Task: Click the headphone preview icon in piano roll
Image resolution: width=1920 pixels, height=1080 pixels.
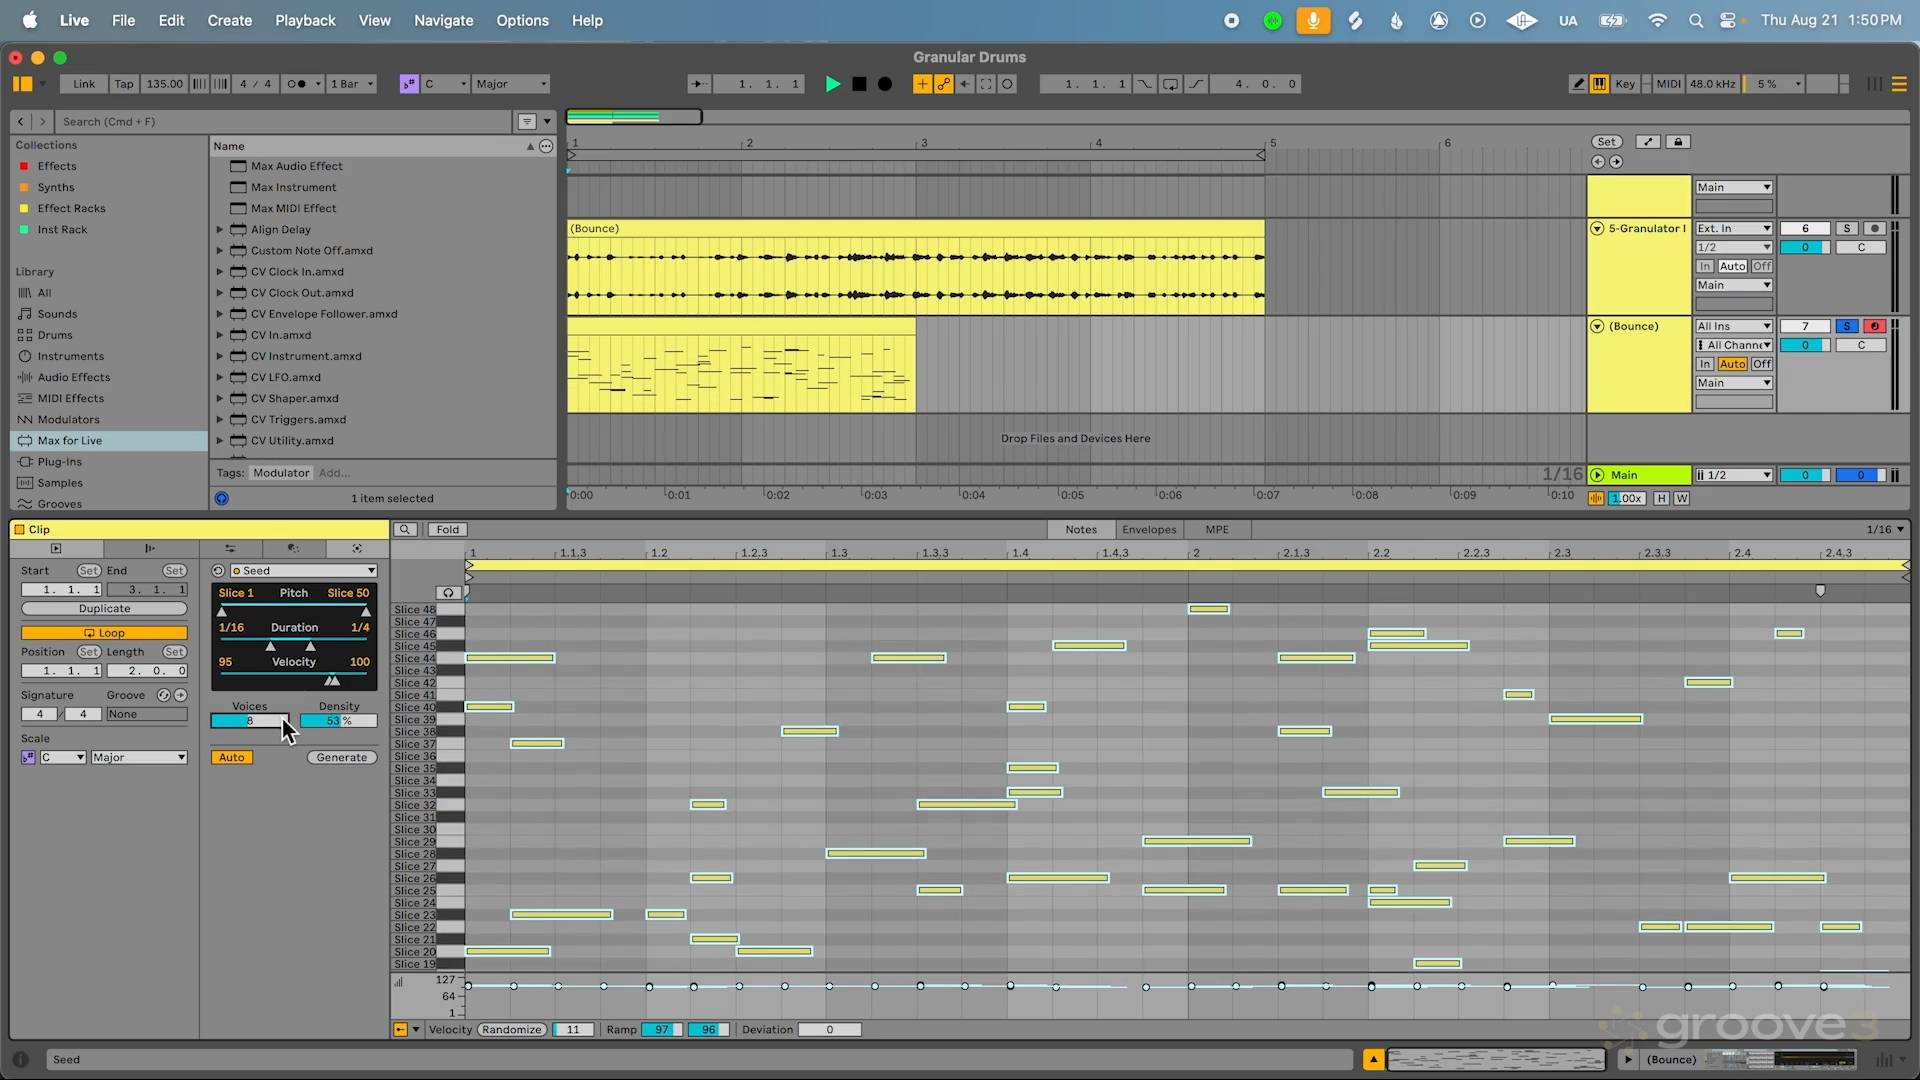Action: [448, 593]
